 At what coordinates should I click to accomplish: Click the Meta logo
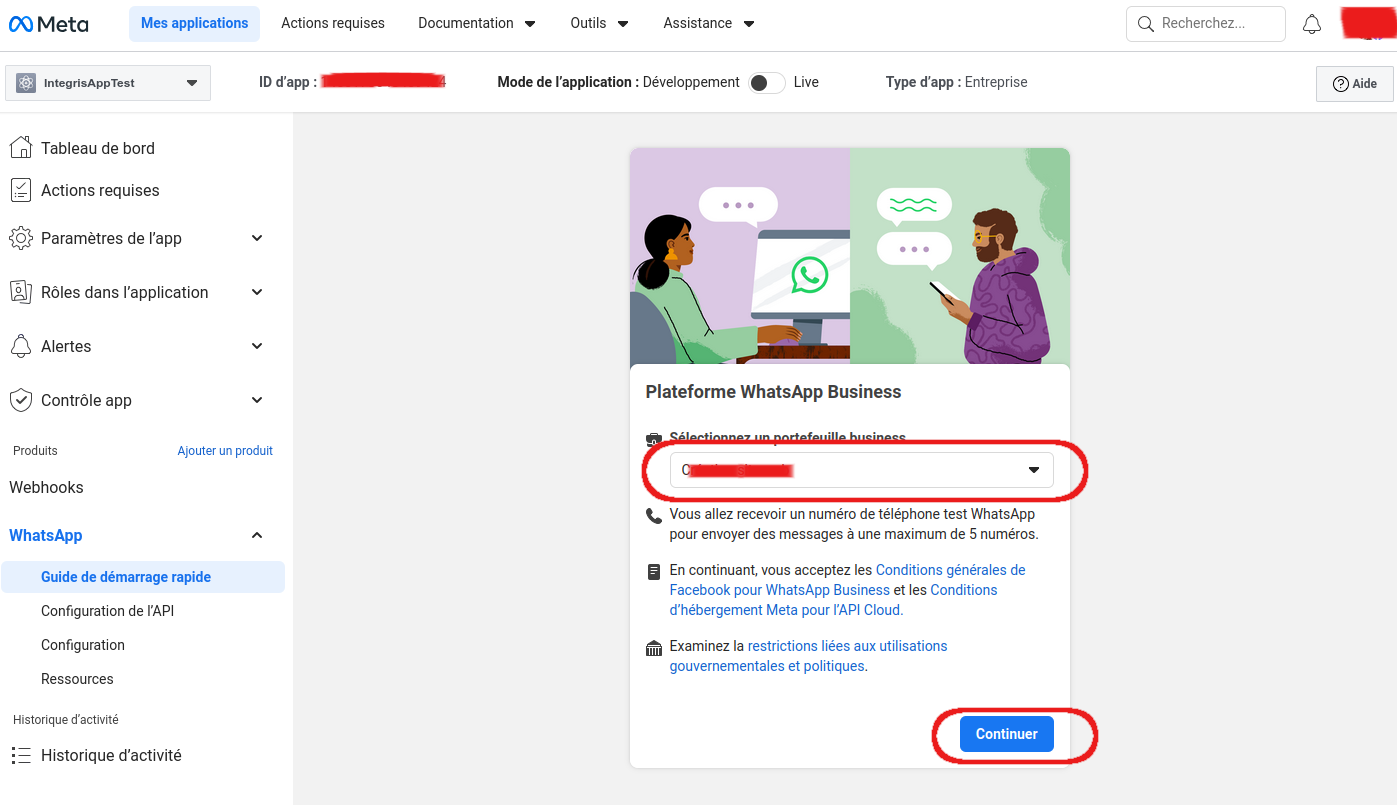point(49,24)
